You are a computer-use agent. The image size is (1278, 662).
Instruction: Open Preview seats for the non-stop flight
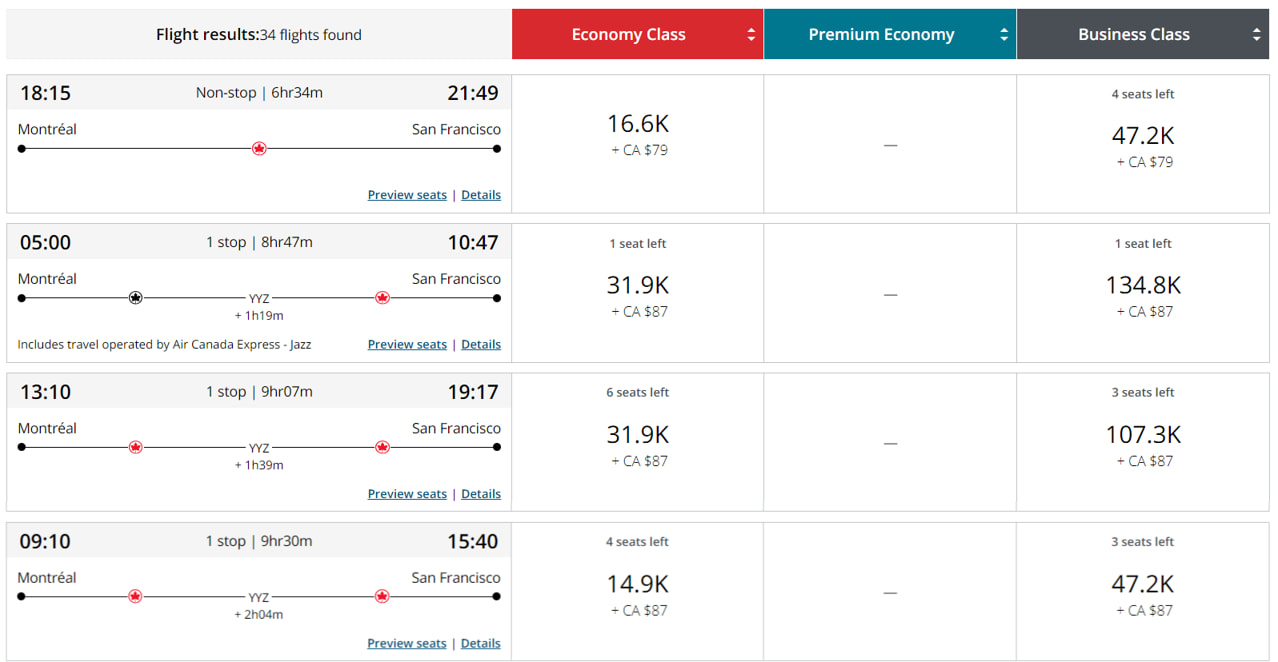(407, 194)
